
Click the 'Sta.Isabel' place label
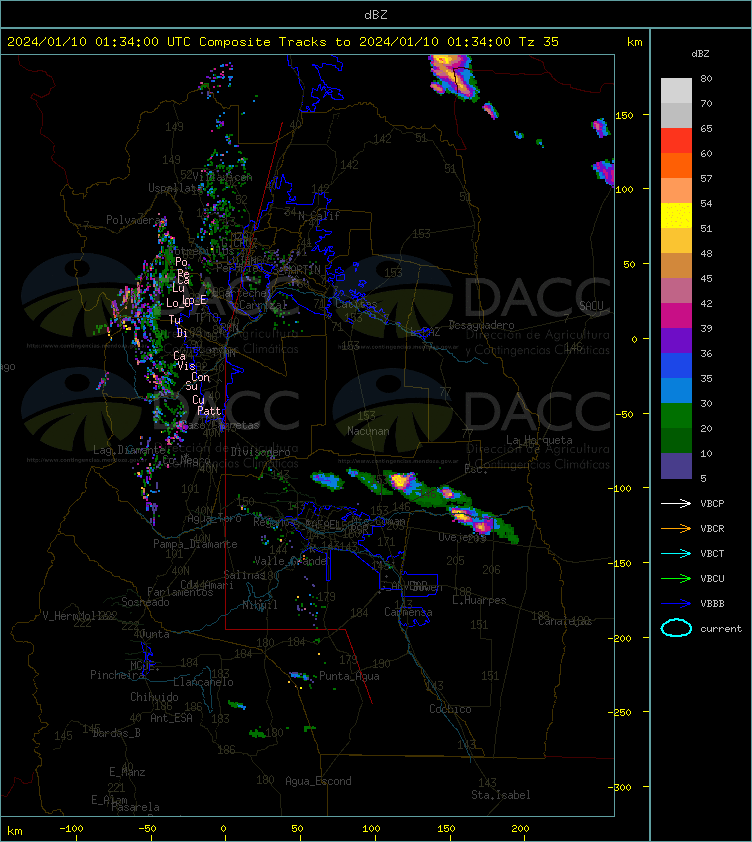[501, 795]
